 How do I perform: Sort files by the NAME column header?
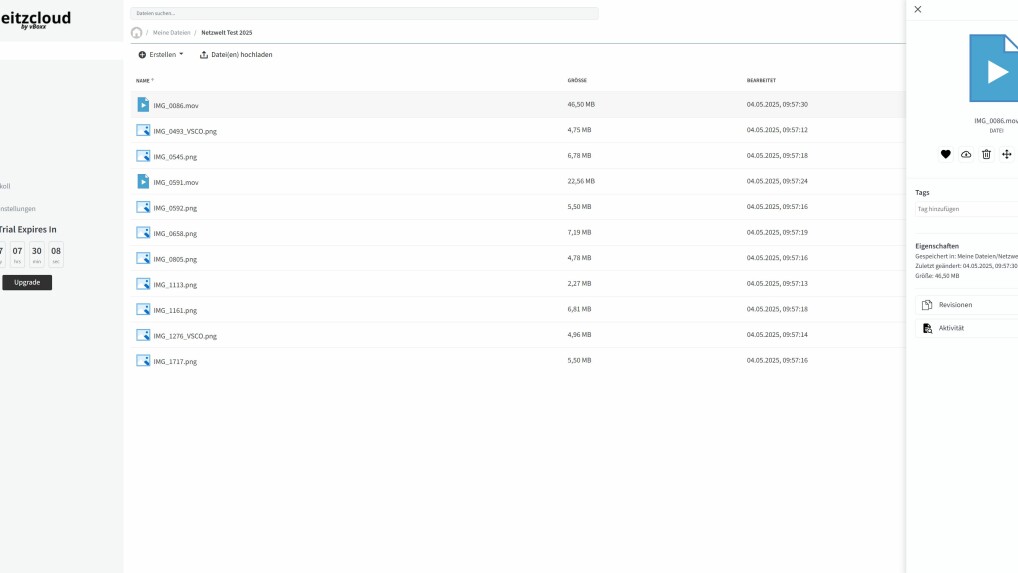pos(143,80)
